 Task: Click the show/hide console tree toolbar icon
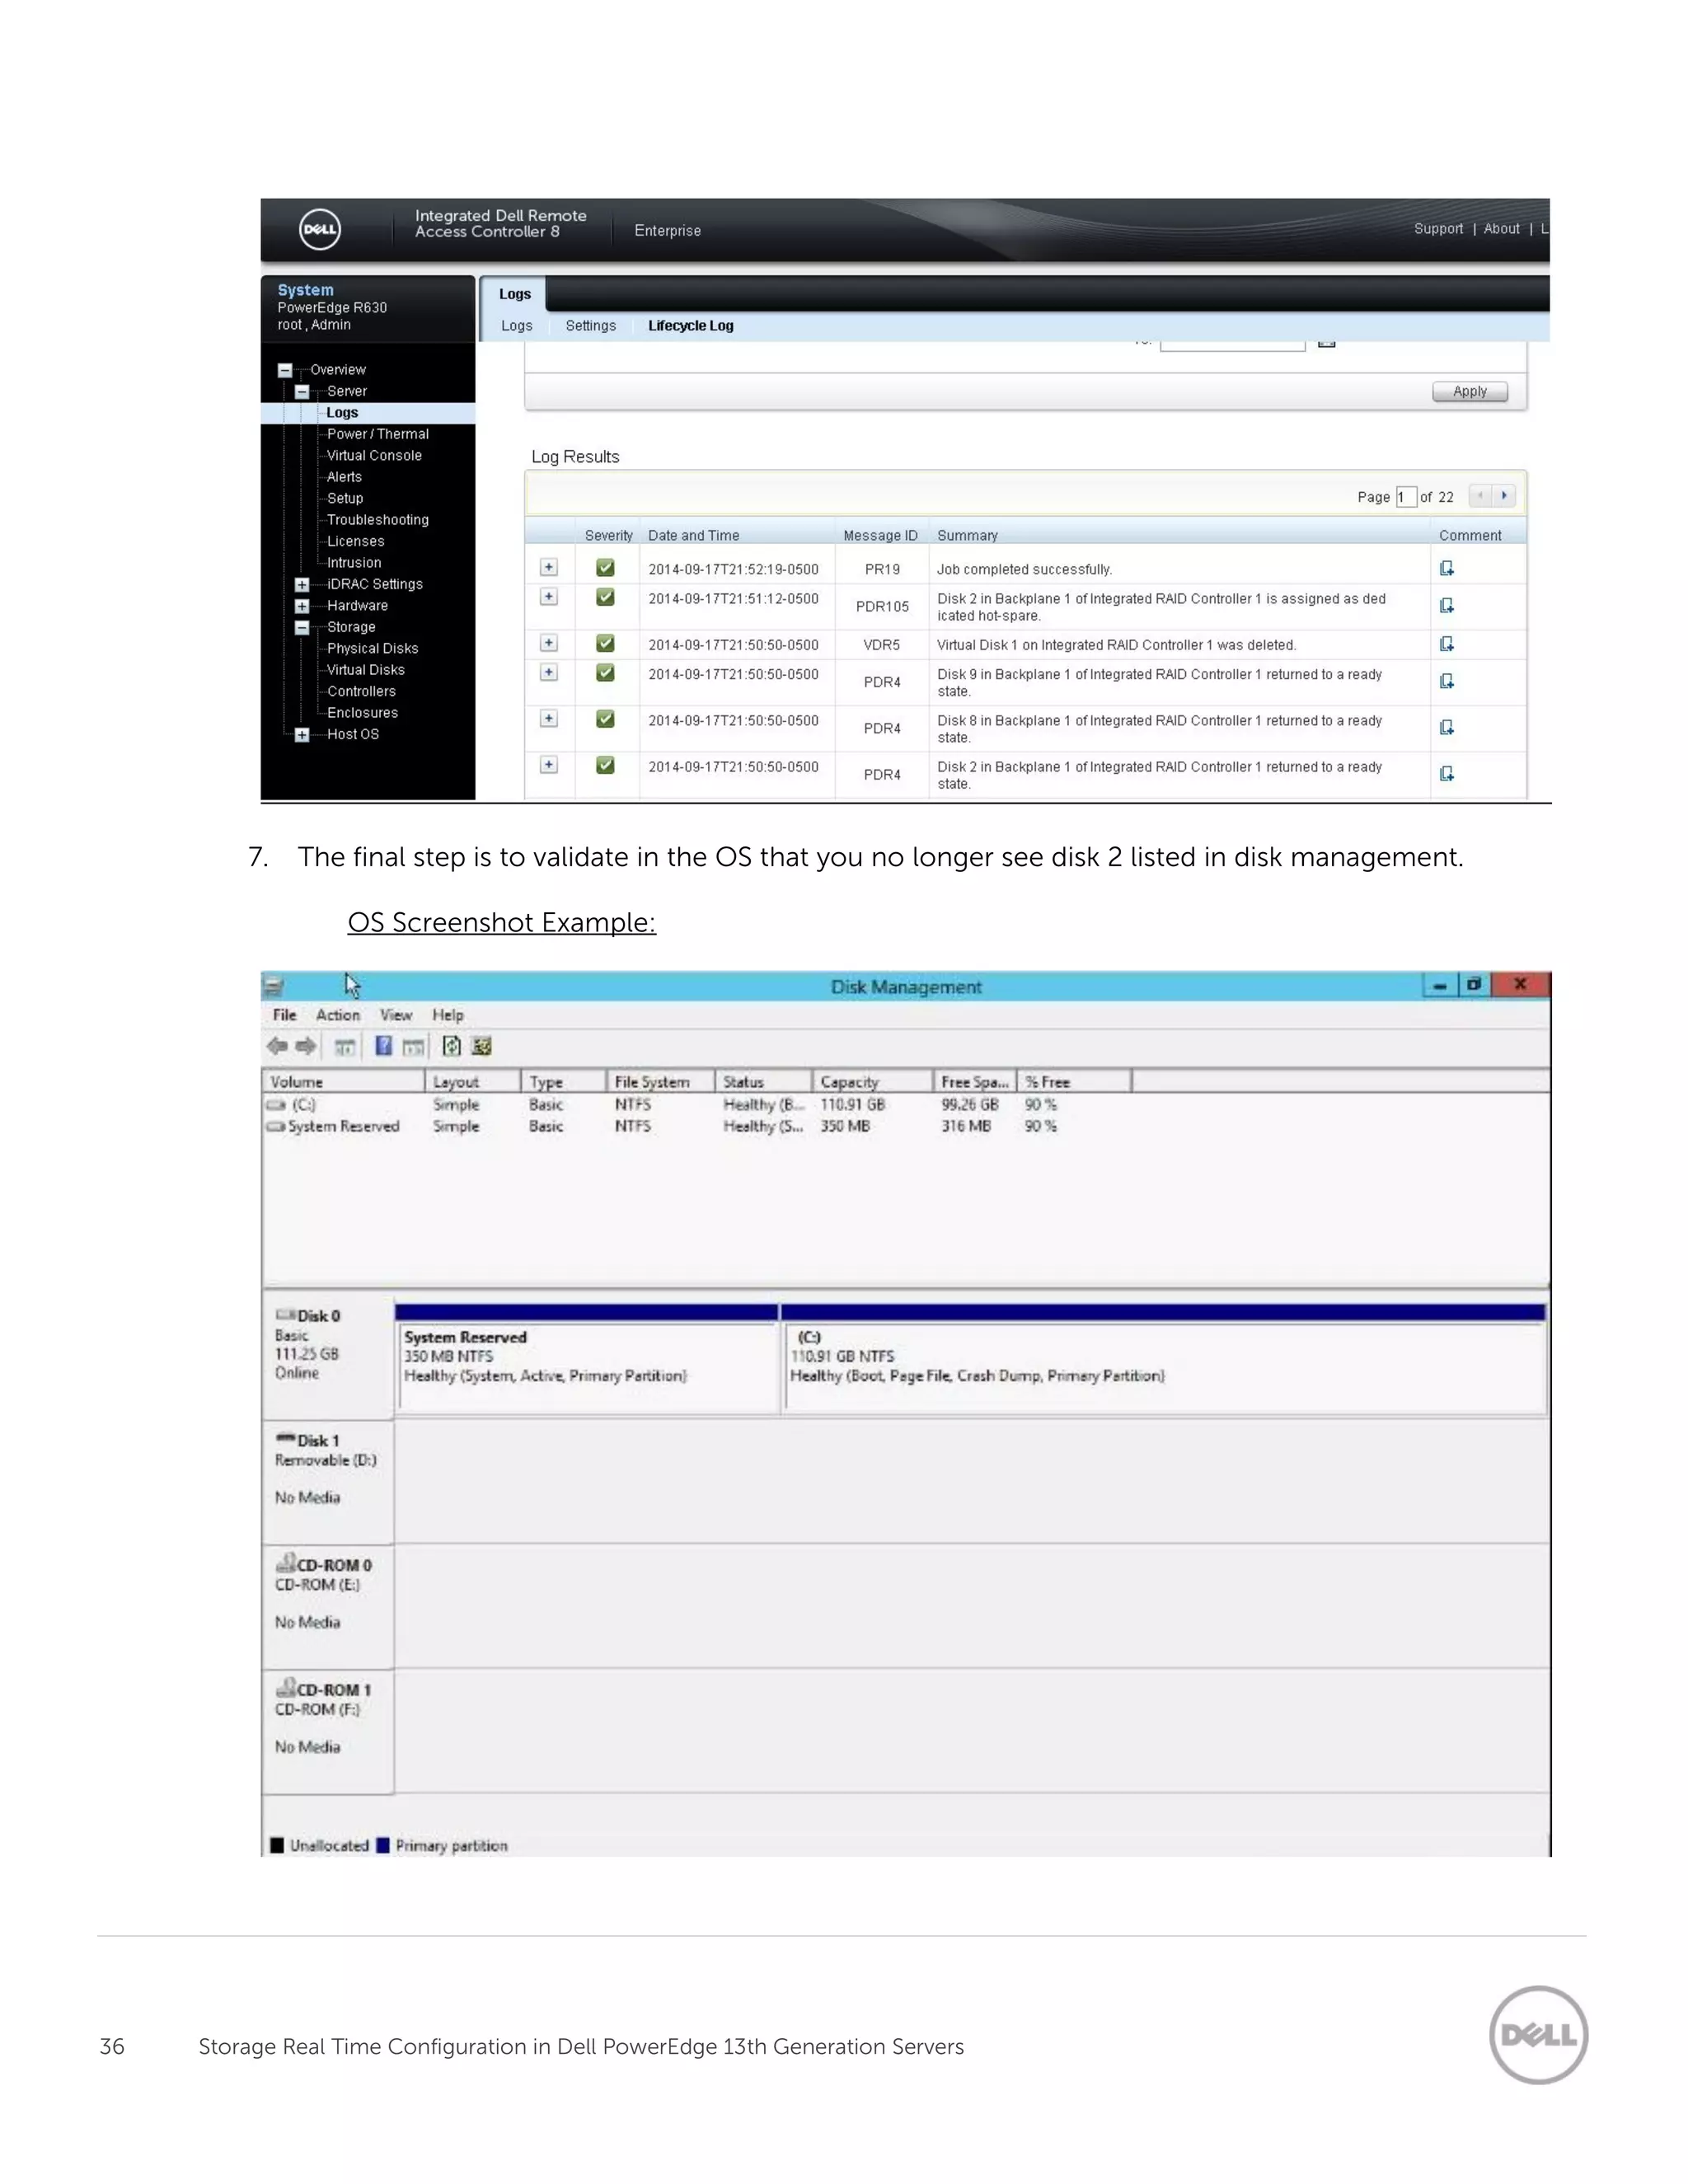(x=345, y=1047)
